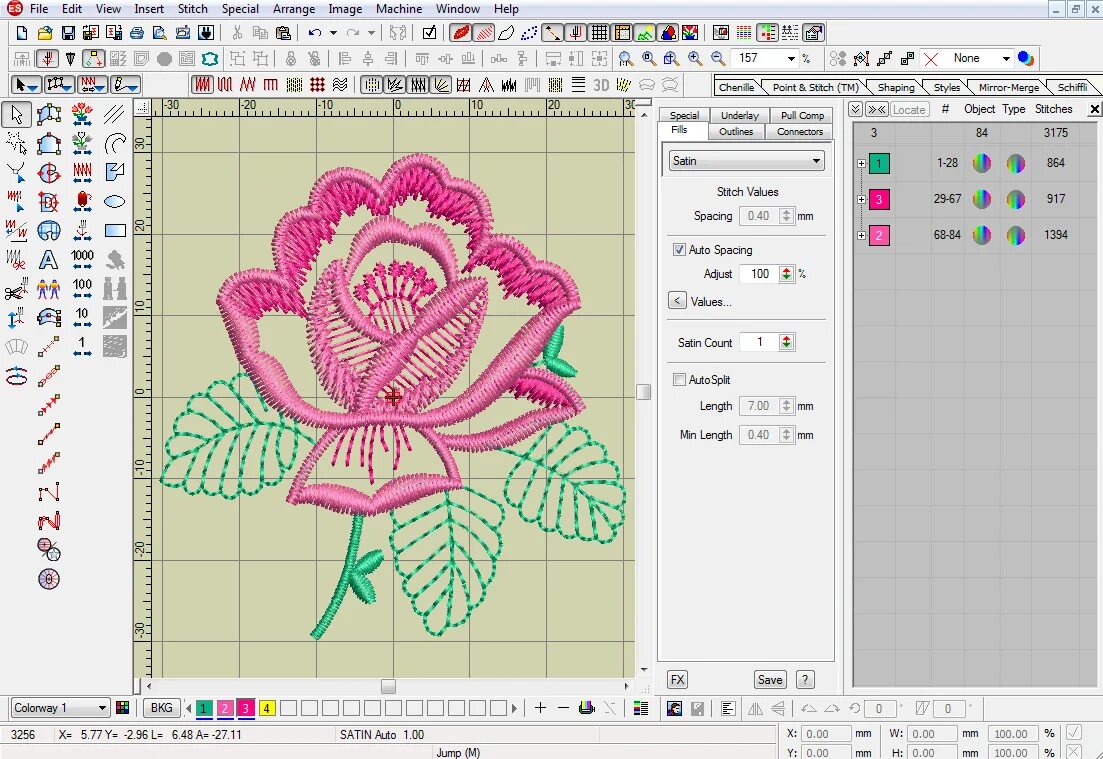Click the 3D stitch effect icon
Screen dimensions: 1103x759
601,85
